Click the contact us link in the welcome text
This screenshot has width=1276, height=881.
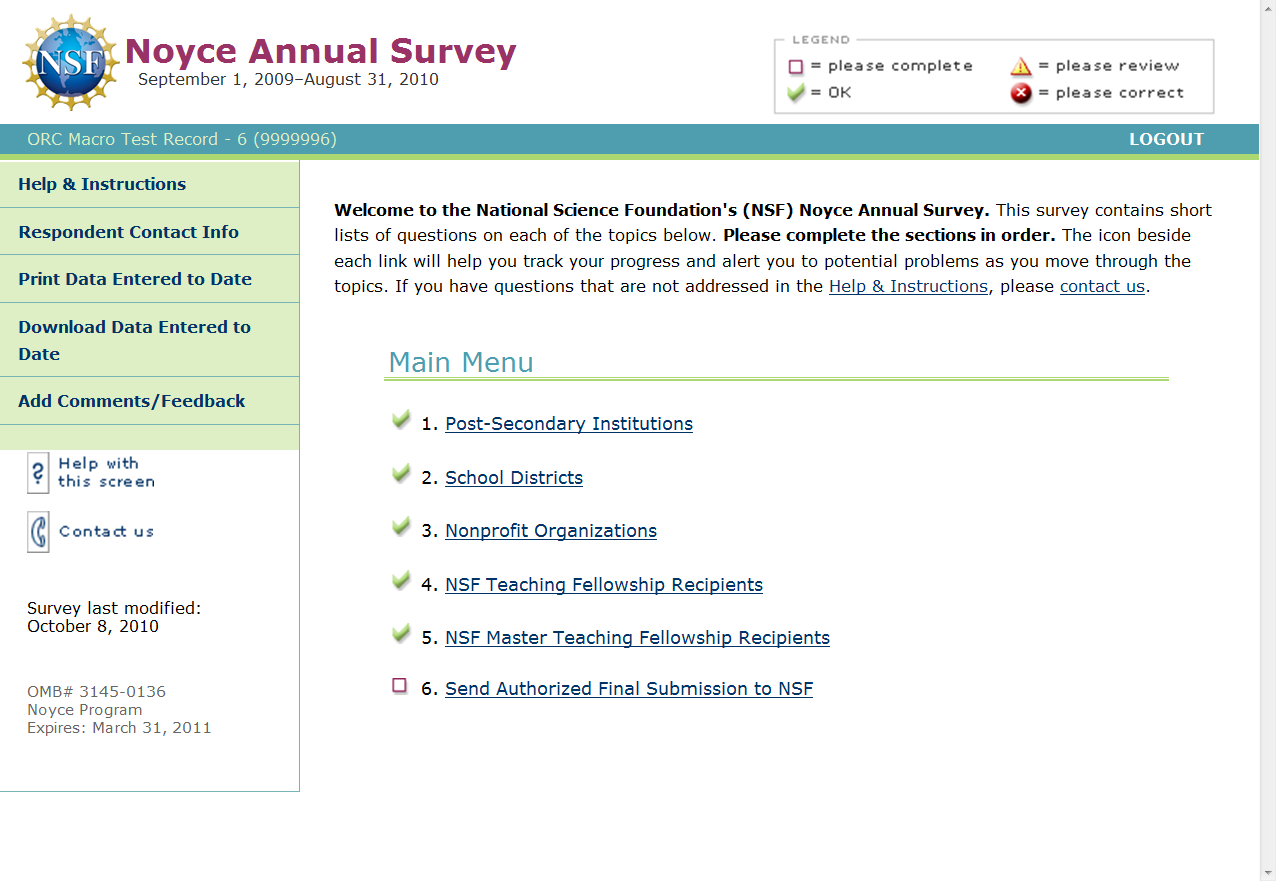[x=1102, y=286]
